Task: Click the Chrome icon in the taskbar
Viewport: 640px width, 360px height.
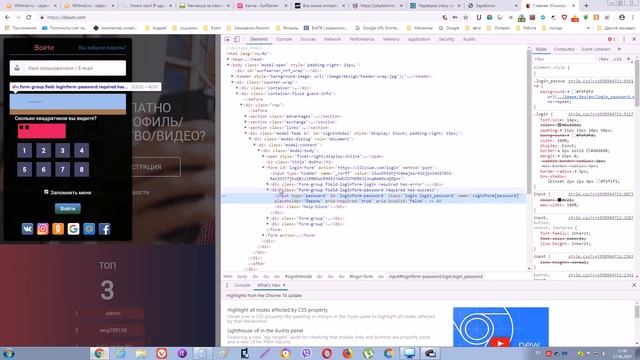Action: (x=99, y=353)
